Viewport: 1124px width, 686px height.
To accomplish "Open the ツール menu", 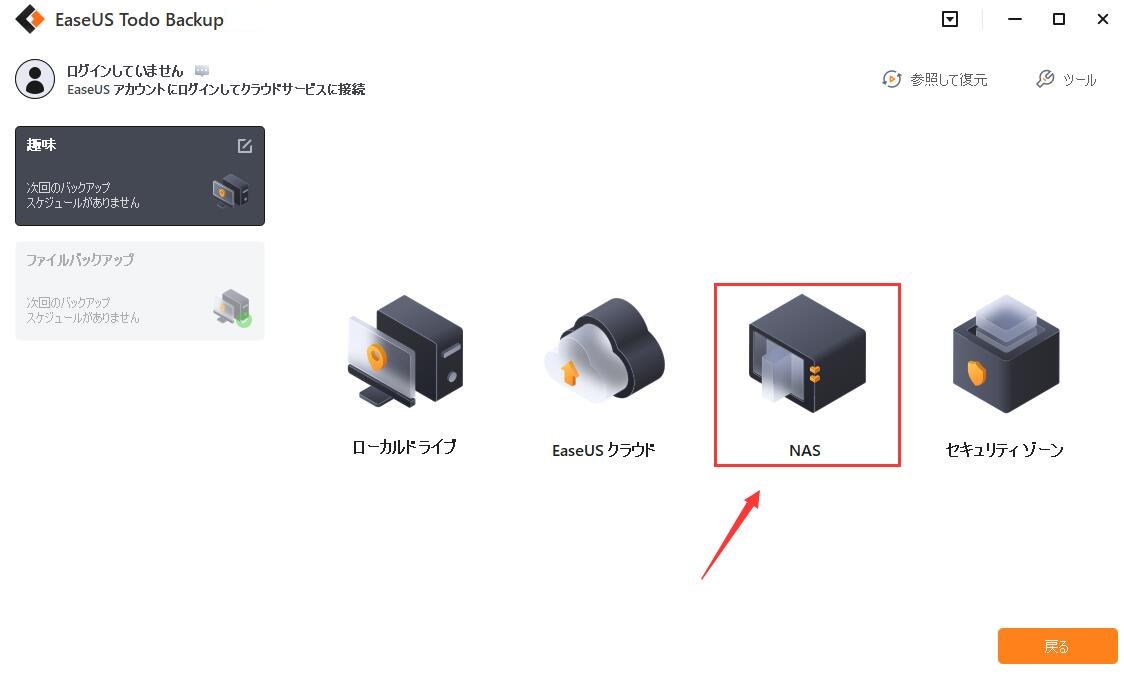I will pos(1066,79).
